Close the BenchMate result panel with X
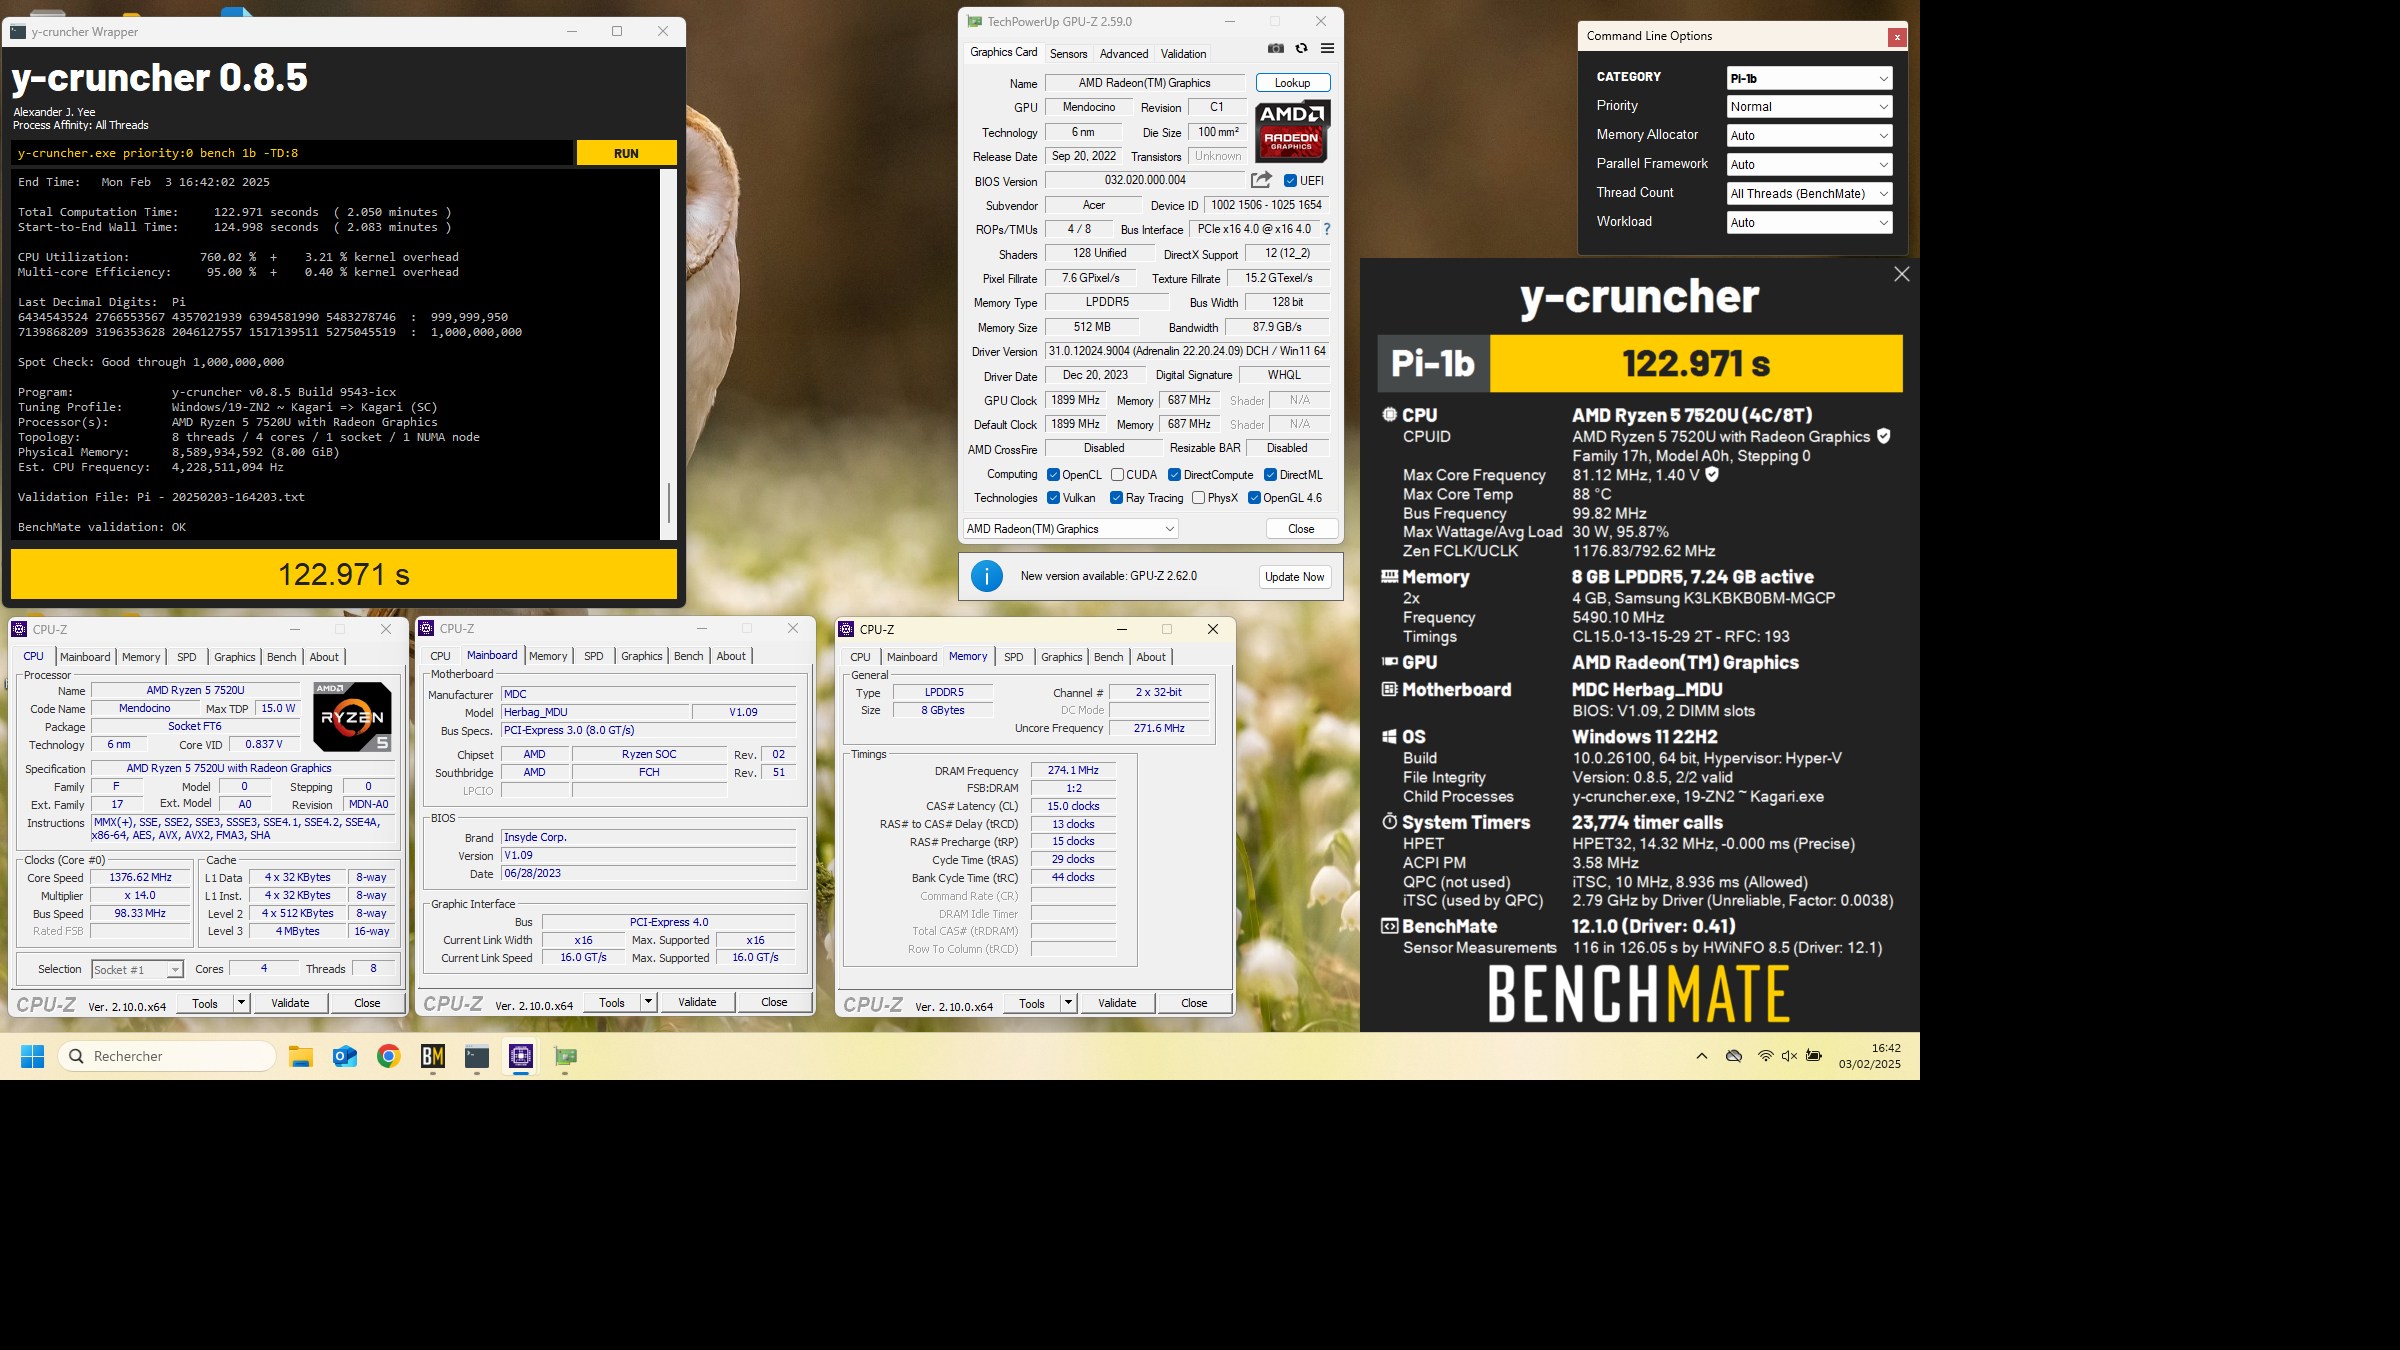2400x1350 pixels. pos(1901,274)
